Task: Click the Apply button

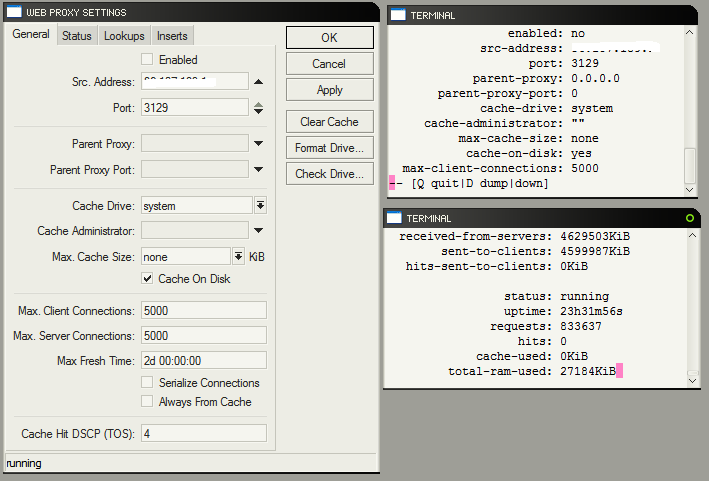Action: 330,90
